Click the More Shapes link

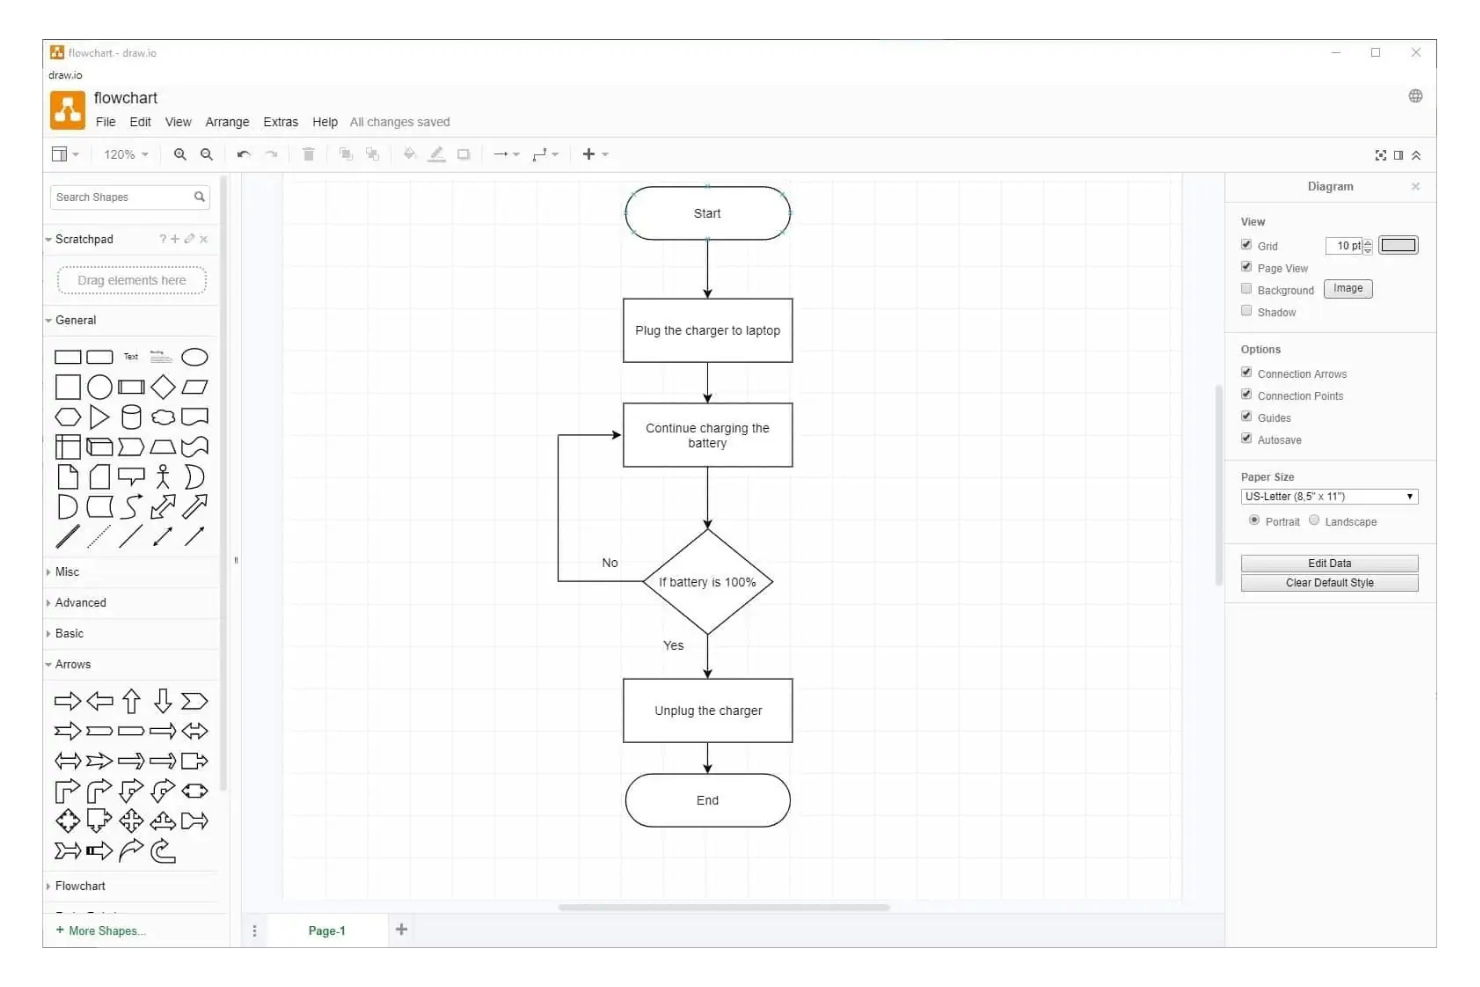(x=99, y=930)
